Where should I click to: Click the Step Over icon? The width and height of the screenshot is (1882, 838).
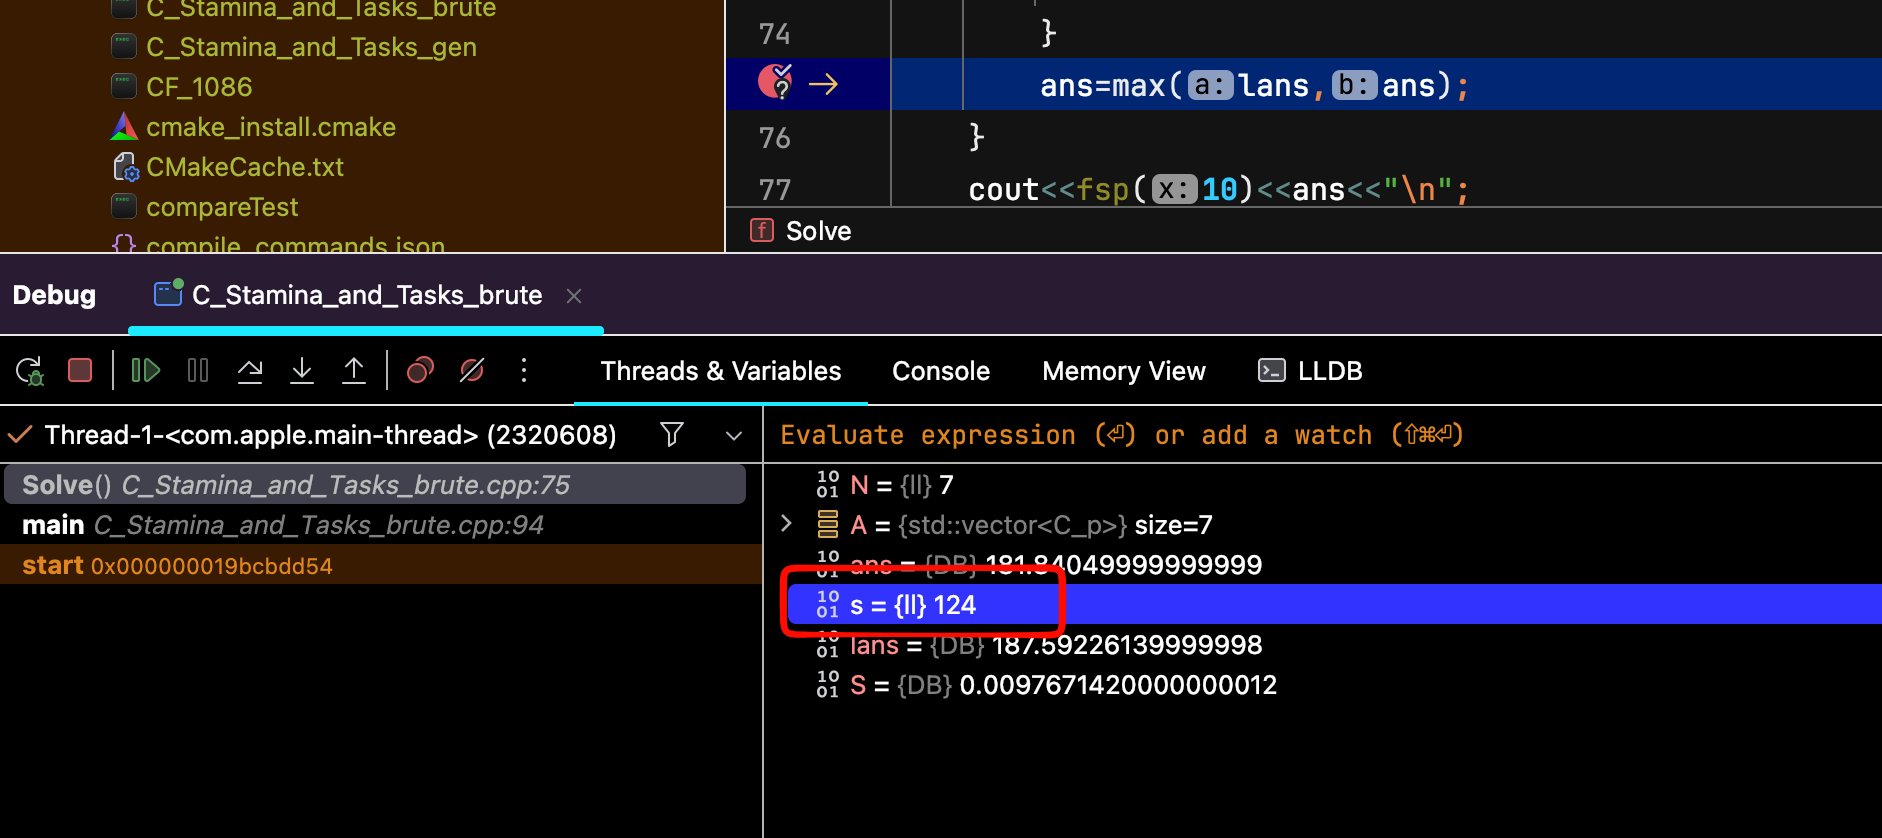250,371
